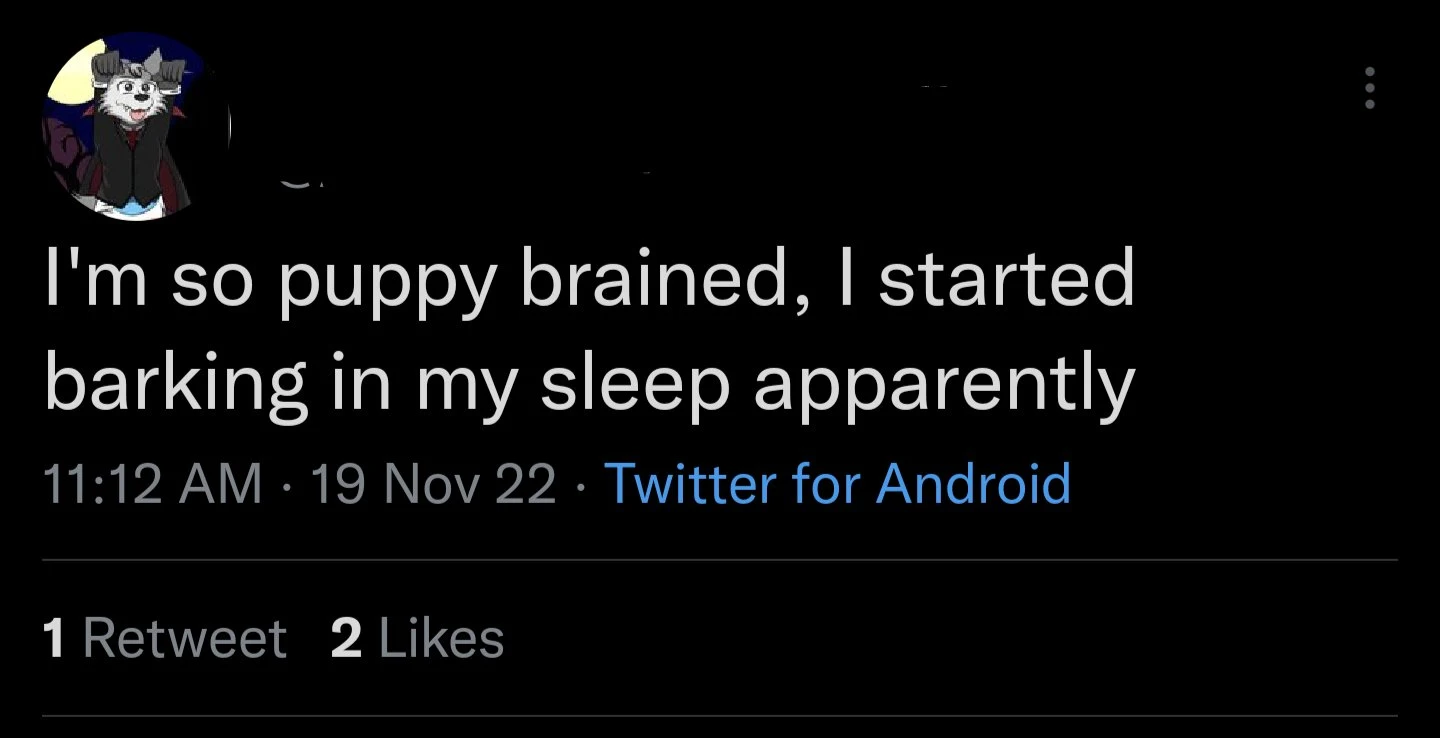1440x738 pixels.
Task: Click the "11:12 AM" timestamp
Action: tap(153, 484)
